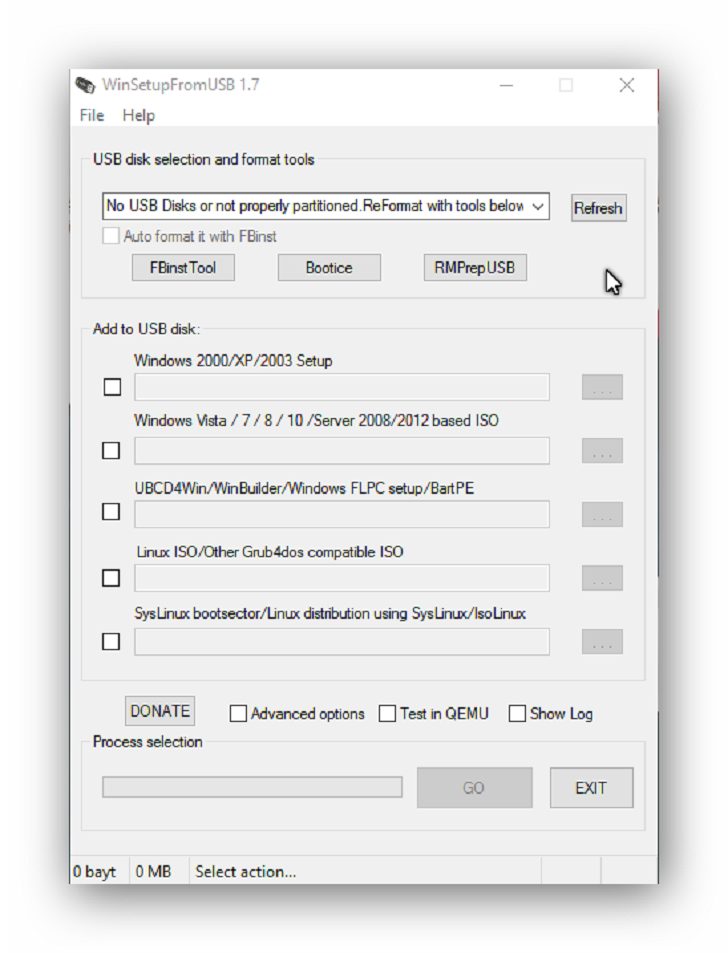Browse for SysLinux bootsector source
The height and width of the screenshot is (953, 728).
602,642
